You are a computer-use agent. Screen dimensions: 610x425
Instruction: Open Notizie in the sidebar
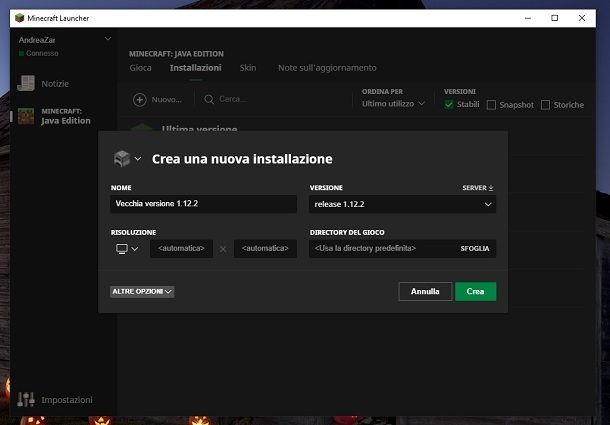click(x=43, y=84)
